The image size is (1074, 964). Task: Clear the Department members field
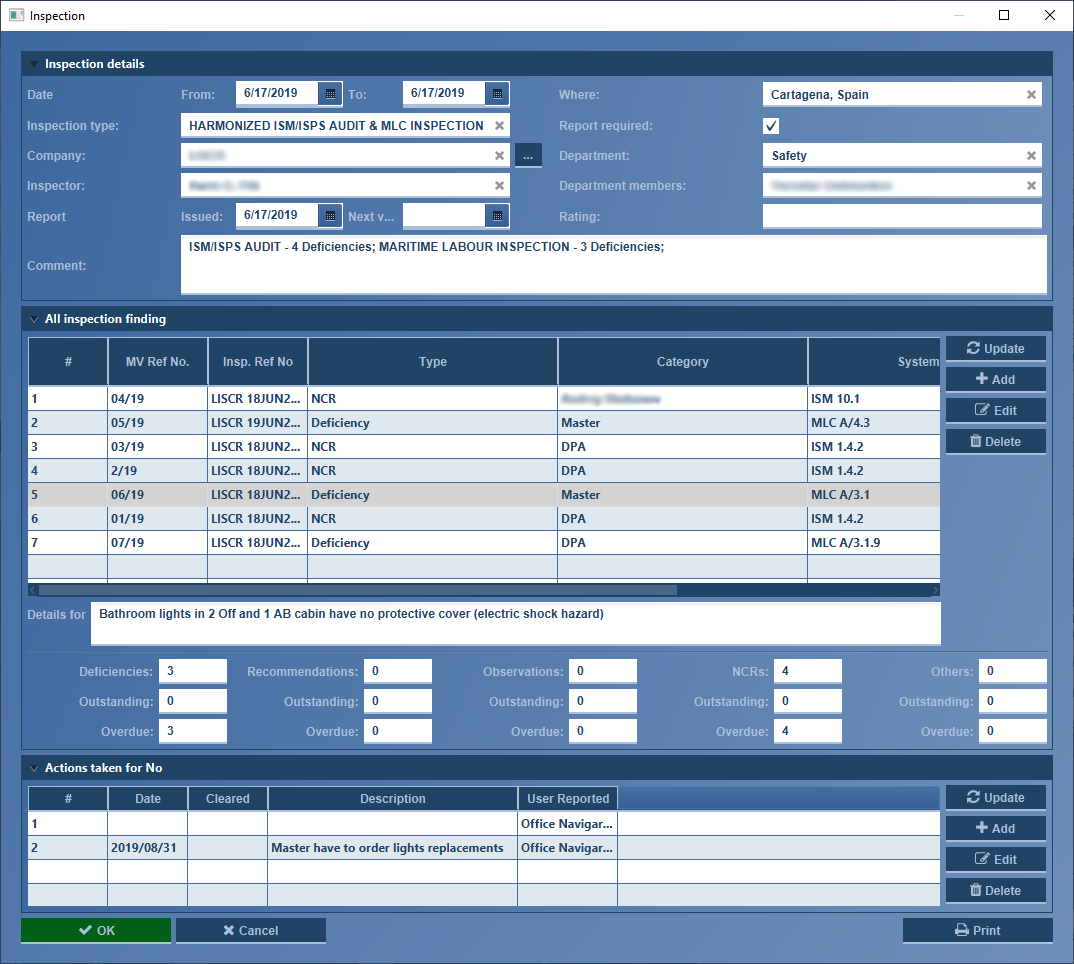(1031, 185)
